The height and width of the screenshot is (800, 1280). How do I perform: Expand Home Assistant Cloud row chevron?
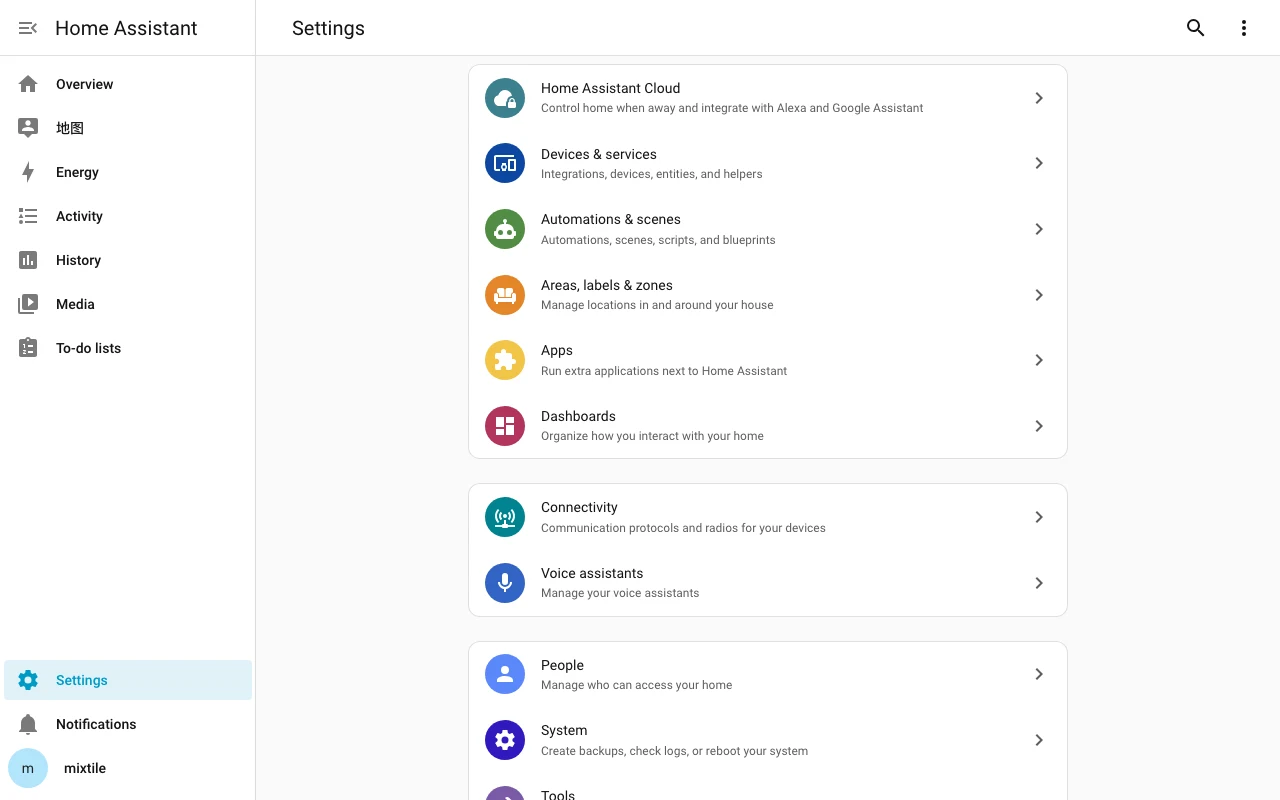click(x=1039, y=98)
